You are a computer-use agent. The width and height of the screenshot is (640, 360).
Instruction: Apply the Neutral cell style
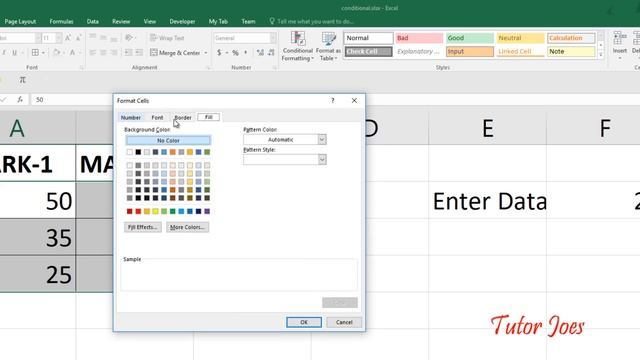pos(520,38)
